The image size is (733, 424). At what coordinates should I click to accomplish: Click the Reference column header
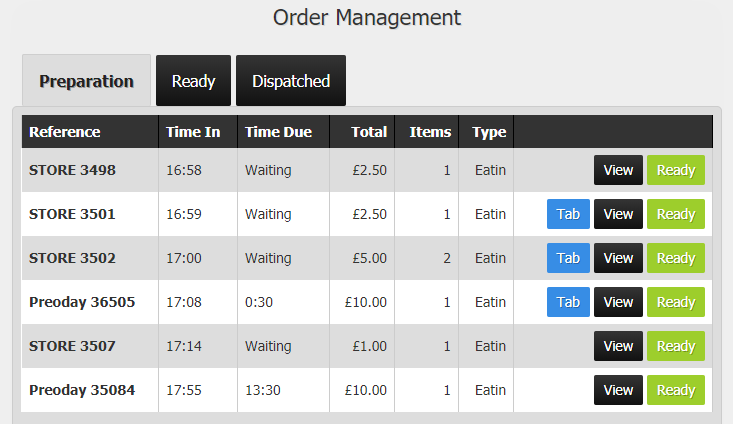90,132
